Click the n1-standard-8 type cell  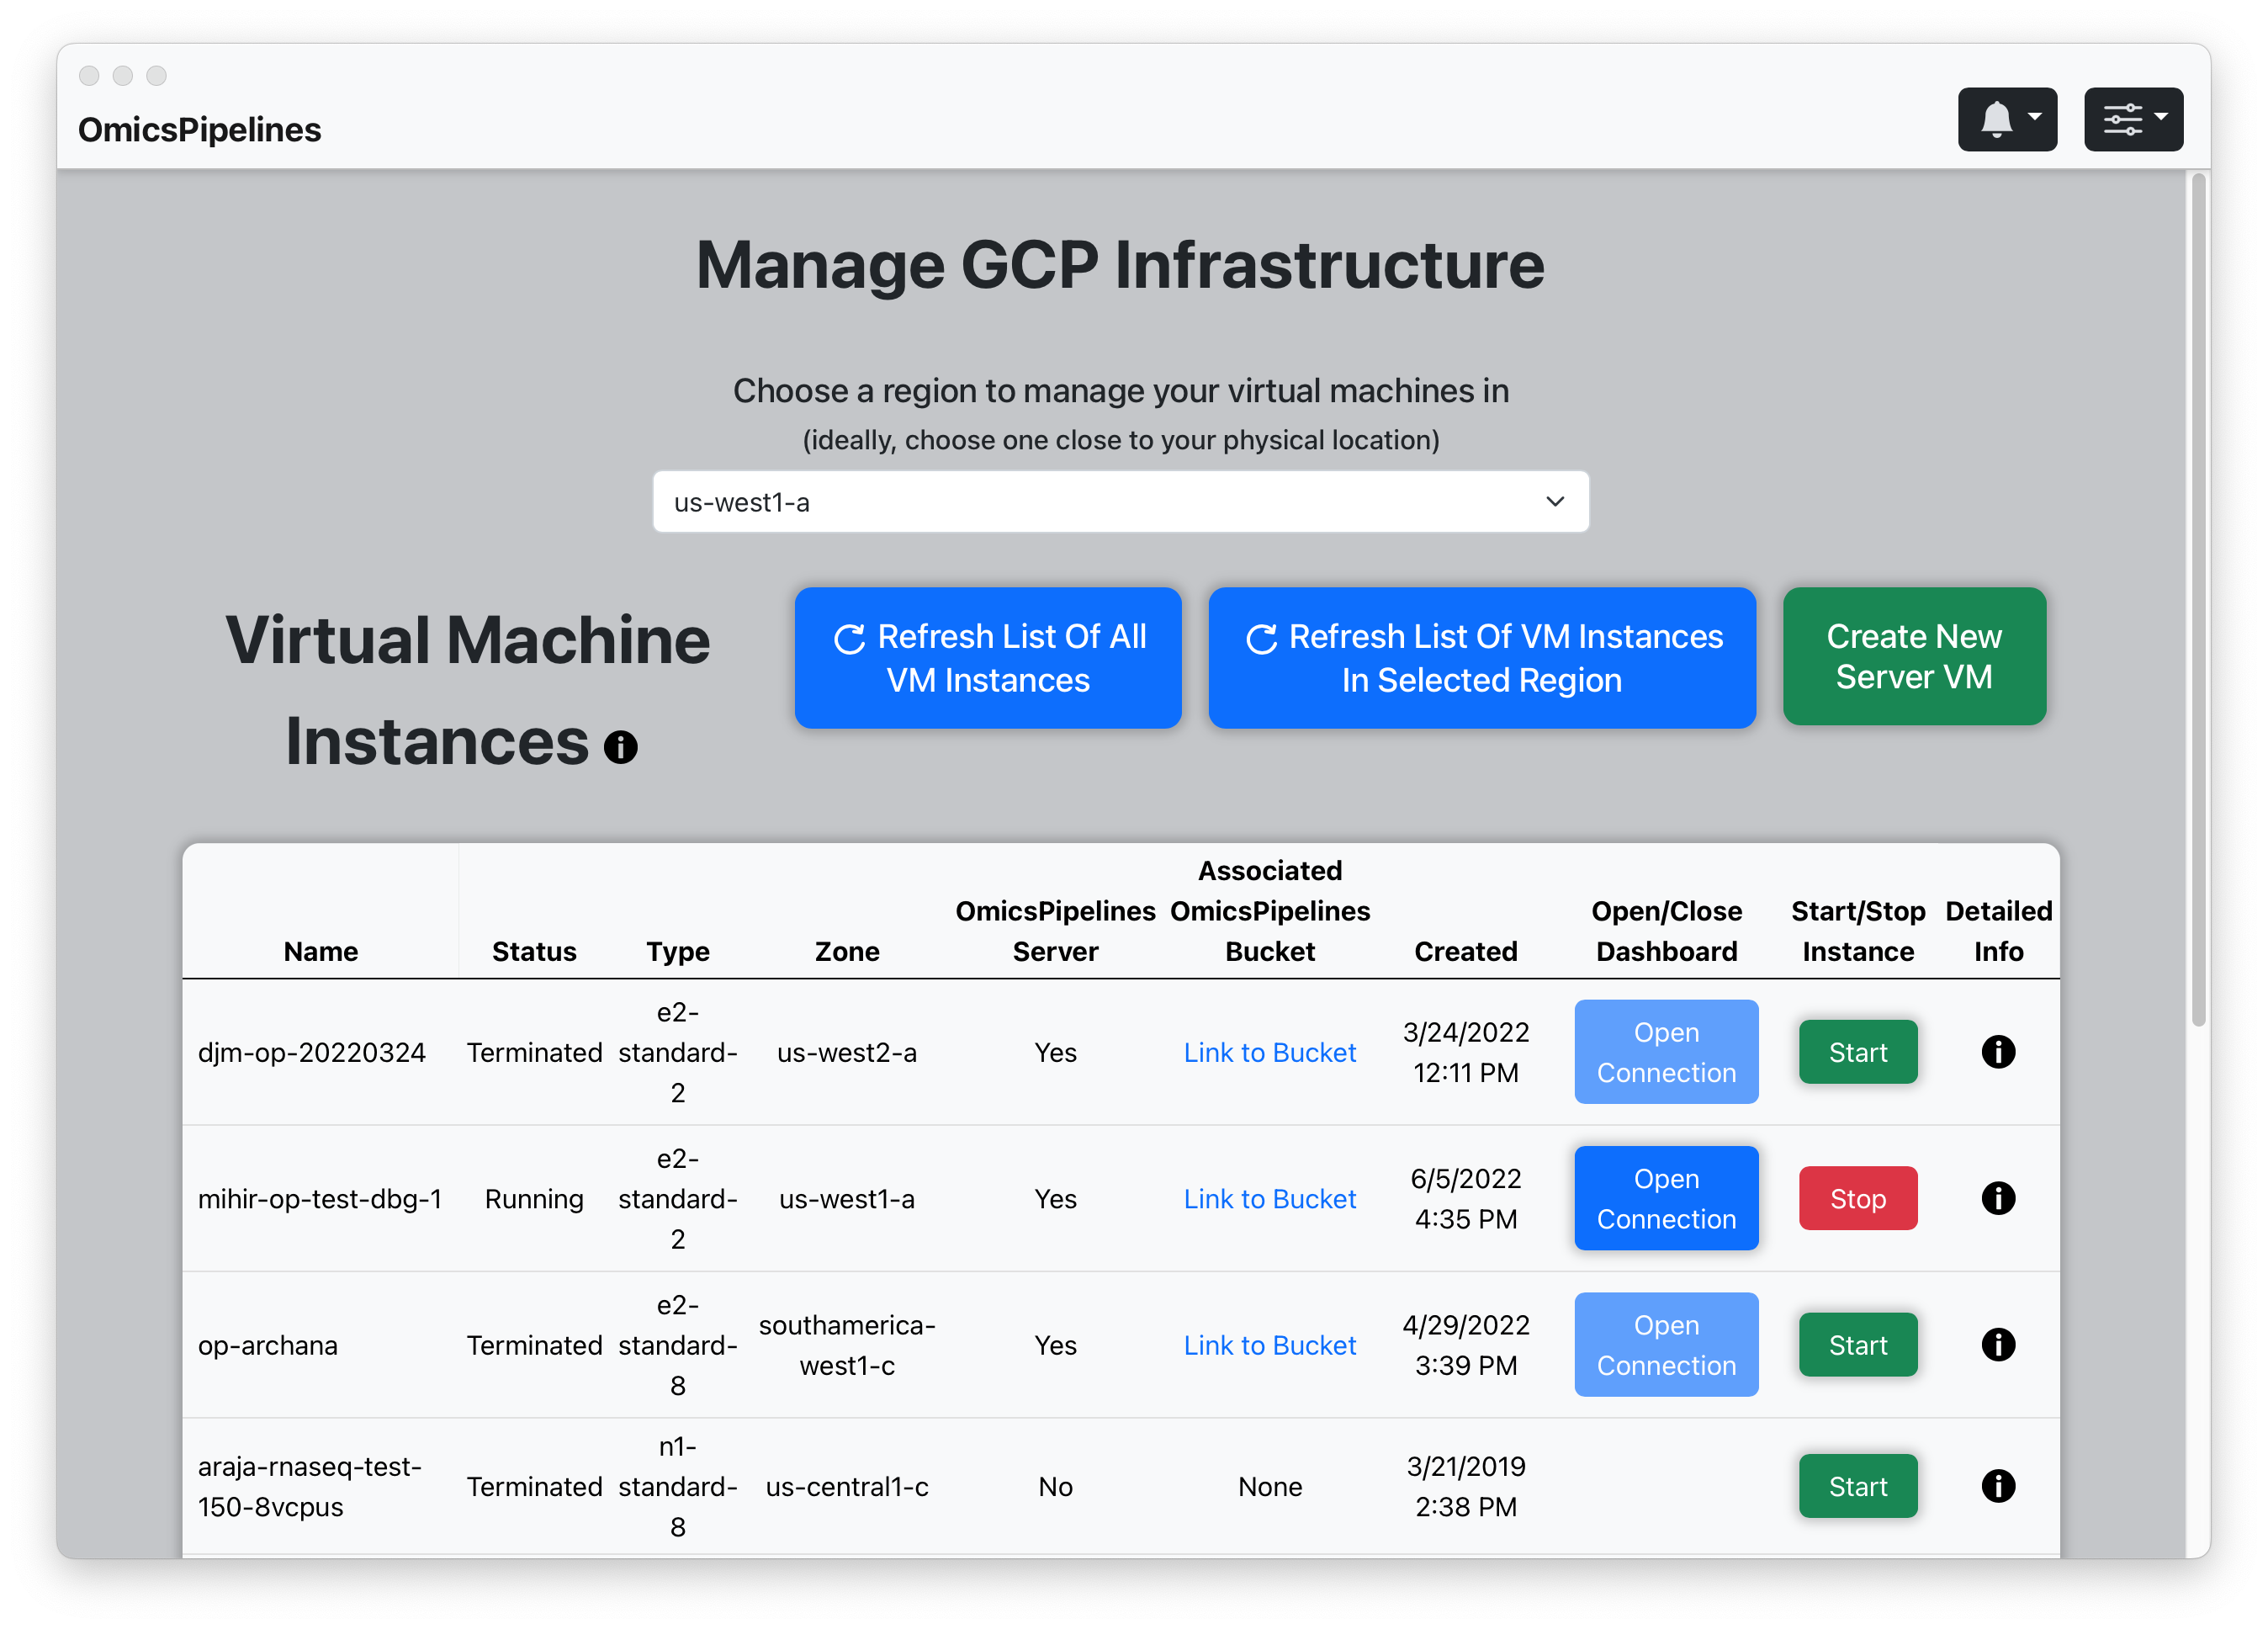pos(677,1485)
